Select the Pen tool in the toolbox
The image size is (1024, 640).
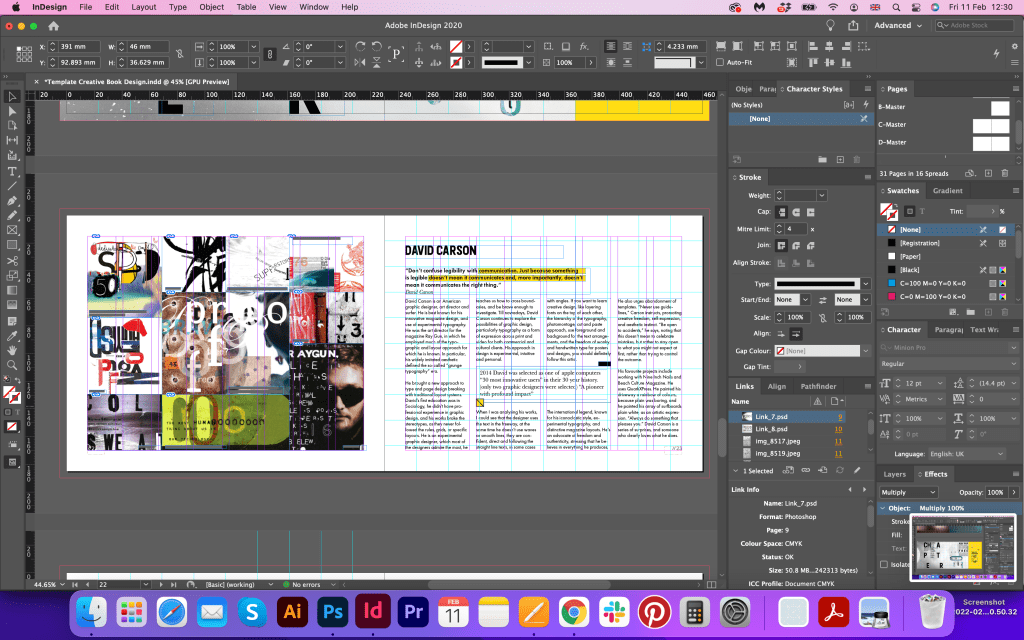click(x=12, y=200)
